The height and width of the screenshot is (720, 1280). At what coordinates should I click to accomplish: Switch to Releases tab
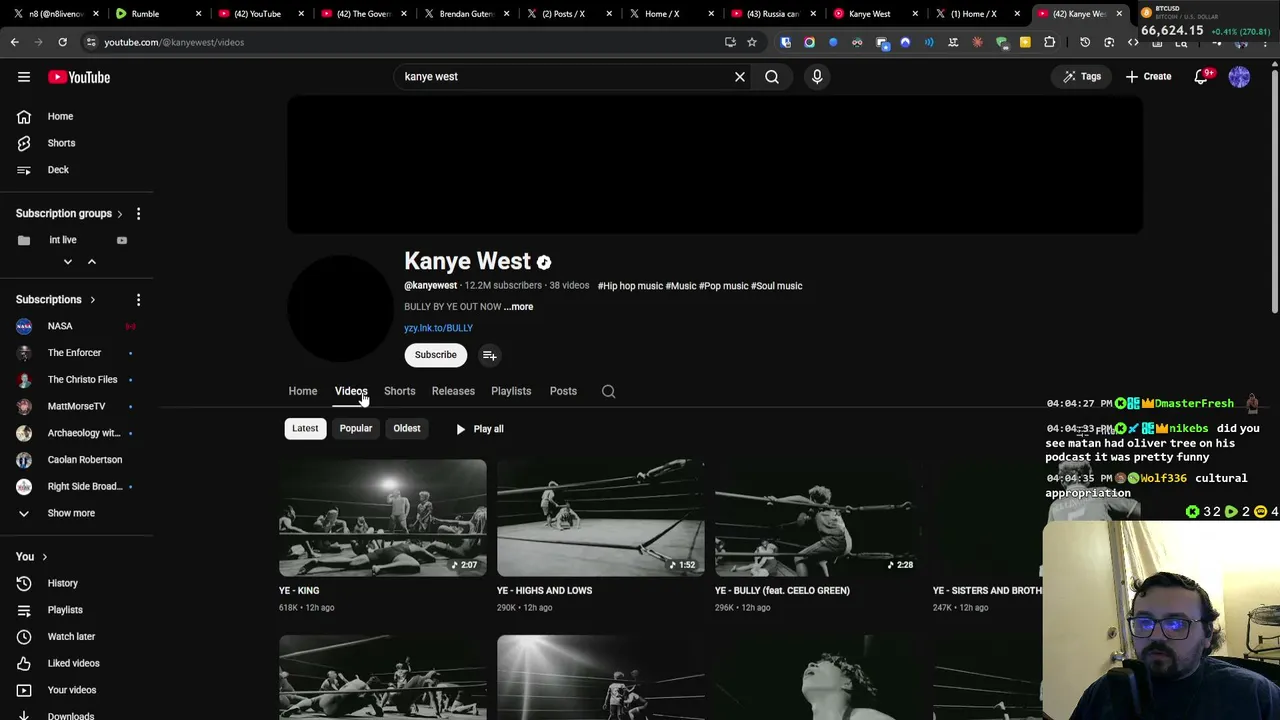coord(453,391)
